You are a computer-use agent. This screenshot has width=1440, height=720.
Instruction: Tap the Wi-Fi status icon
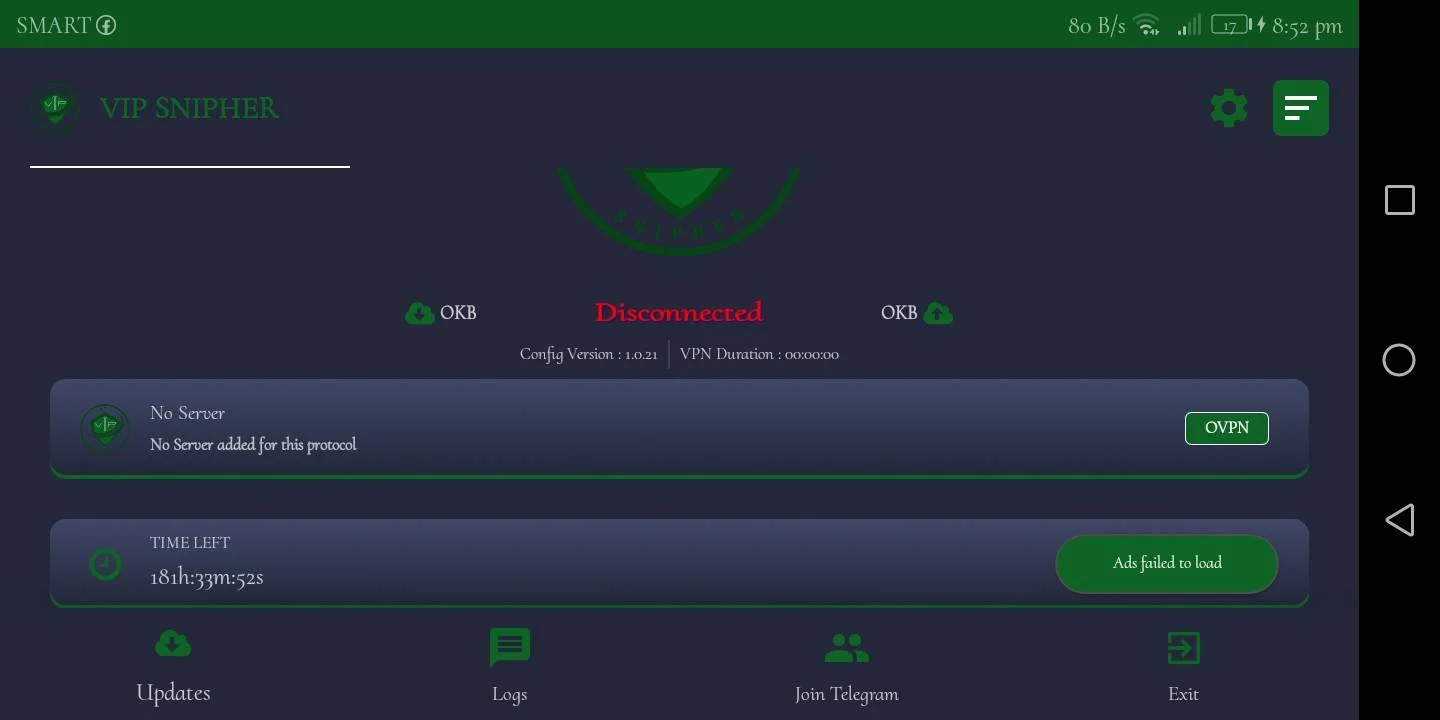pos(1147,25)
